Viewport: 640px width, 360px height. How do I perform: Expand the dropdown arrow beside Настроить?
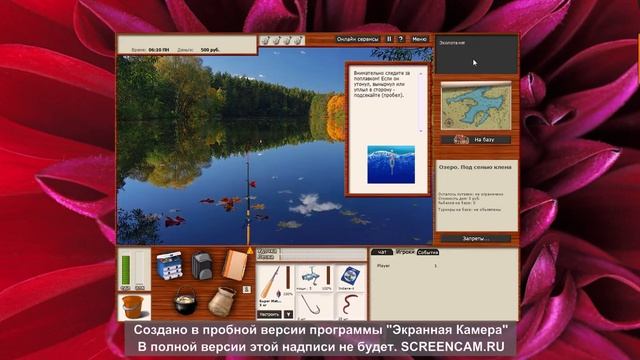tap(288, 314)
